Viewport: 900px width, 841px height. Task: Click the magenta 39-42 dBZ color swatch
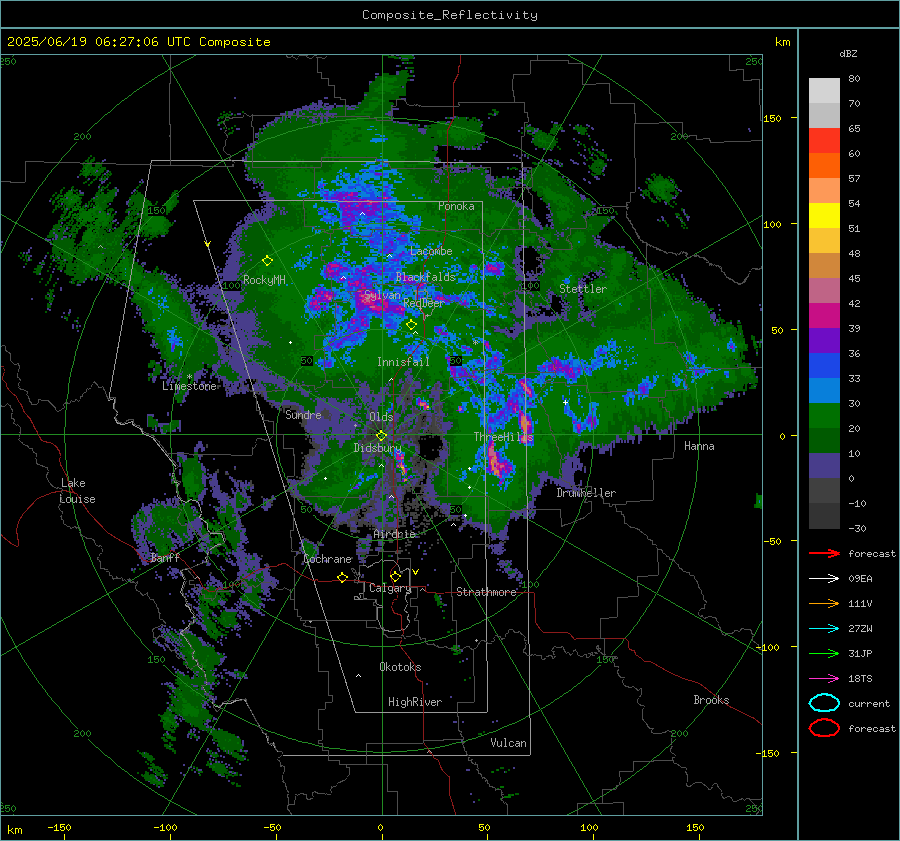tap(824, 316)
